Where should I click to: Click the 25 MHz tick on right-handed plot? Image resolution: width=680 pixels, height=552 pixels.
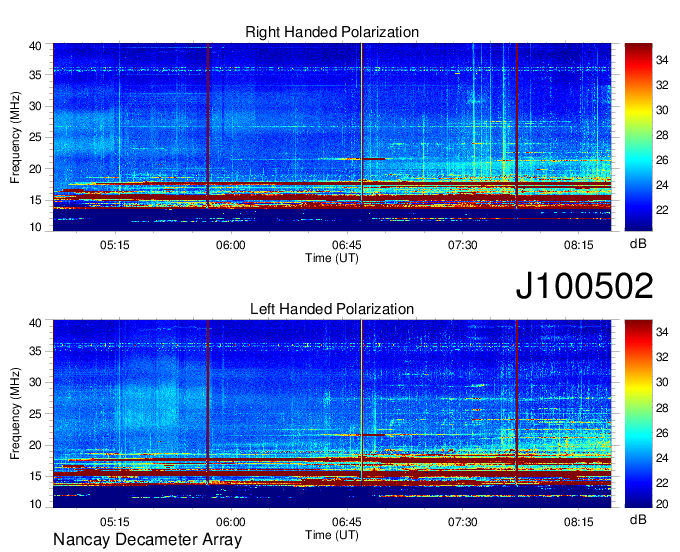pos(35,137)
